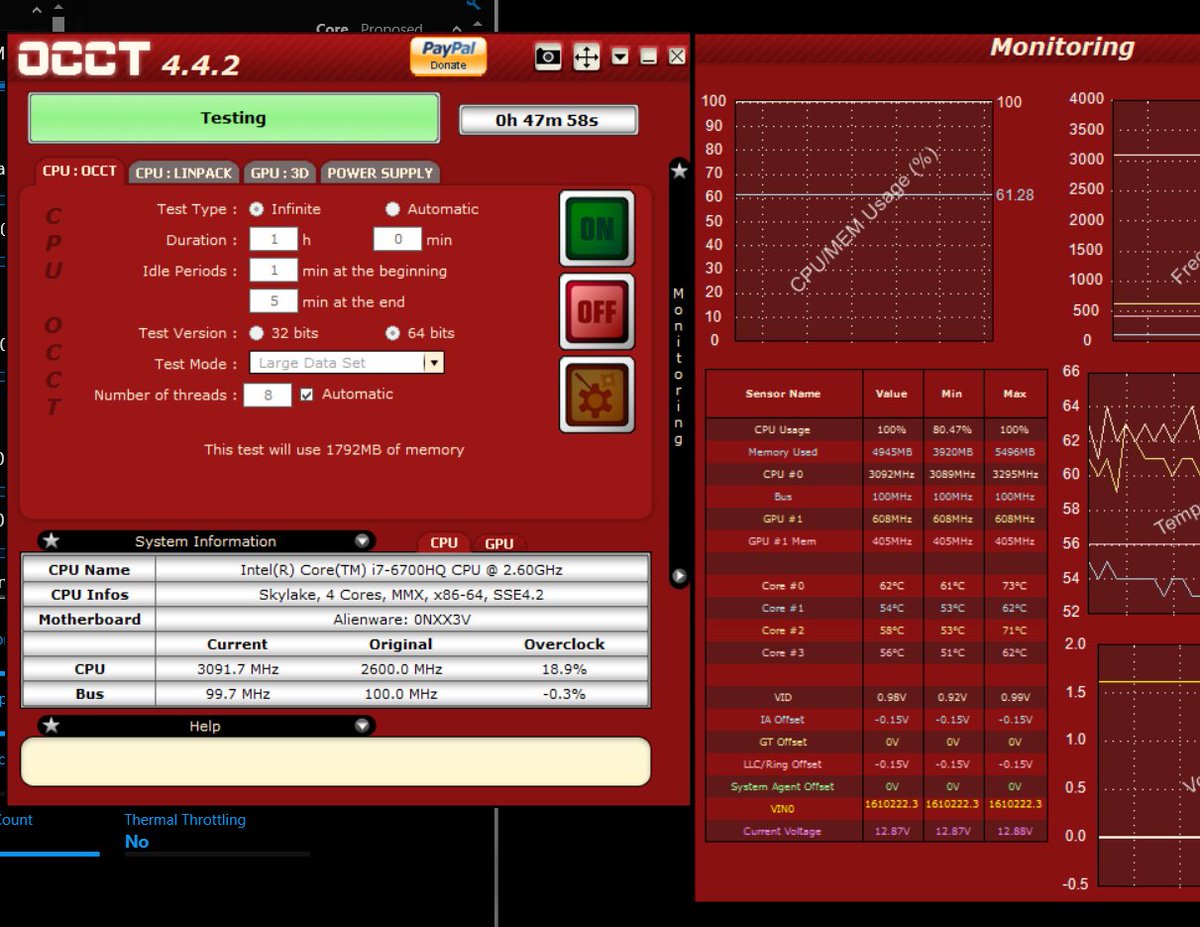This screenshot has width=1200, height=927.
Task: Click idle minutes at the end field
Action: (x=273, y=302)
